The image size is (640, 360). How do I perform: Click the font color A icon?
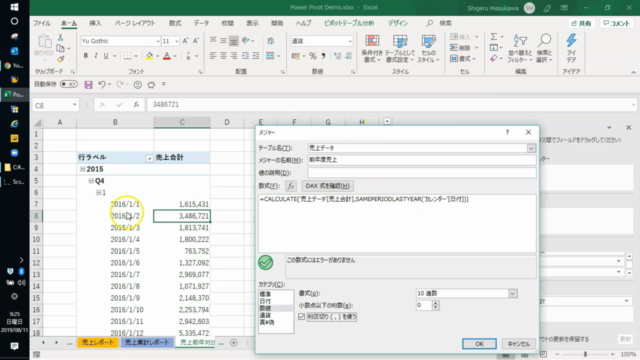[x=167, y=56]
